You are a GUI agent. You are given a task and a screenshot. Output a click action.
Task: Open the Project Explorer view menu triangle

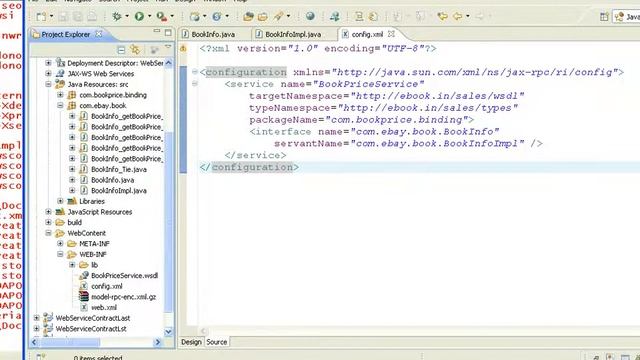(168, 48)
